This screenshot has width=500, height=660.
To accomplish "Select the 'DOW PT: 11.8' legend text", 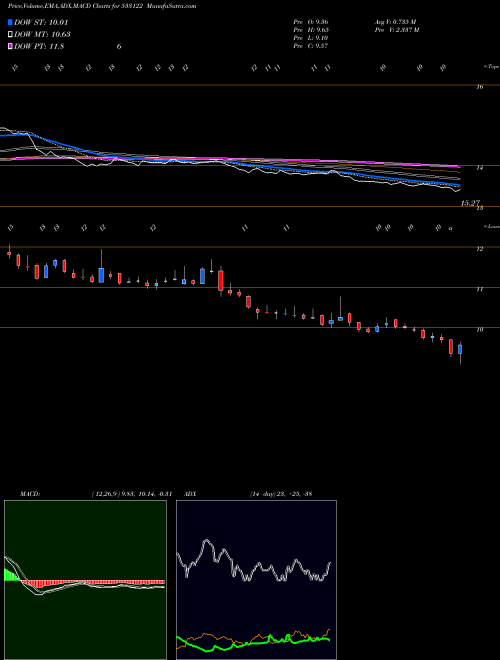I will pos(39,46).
